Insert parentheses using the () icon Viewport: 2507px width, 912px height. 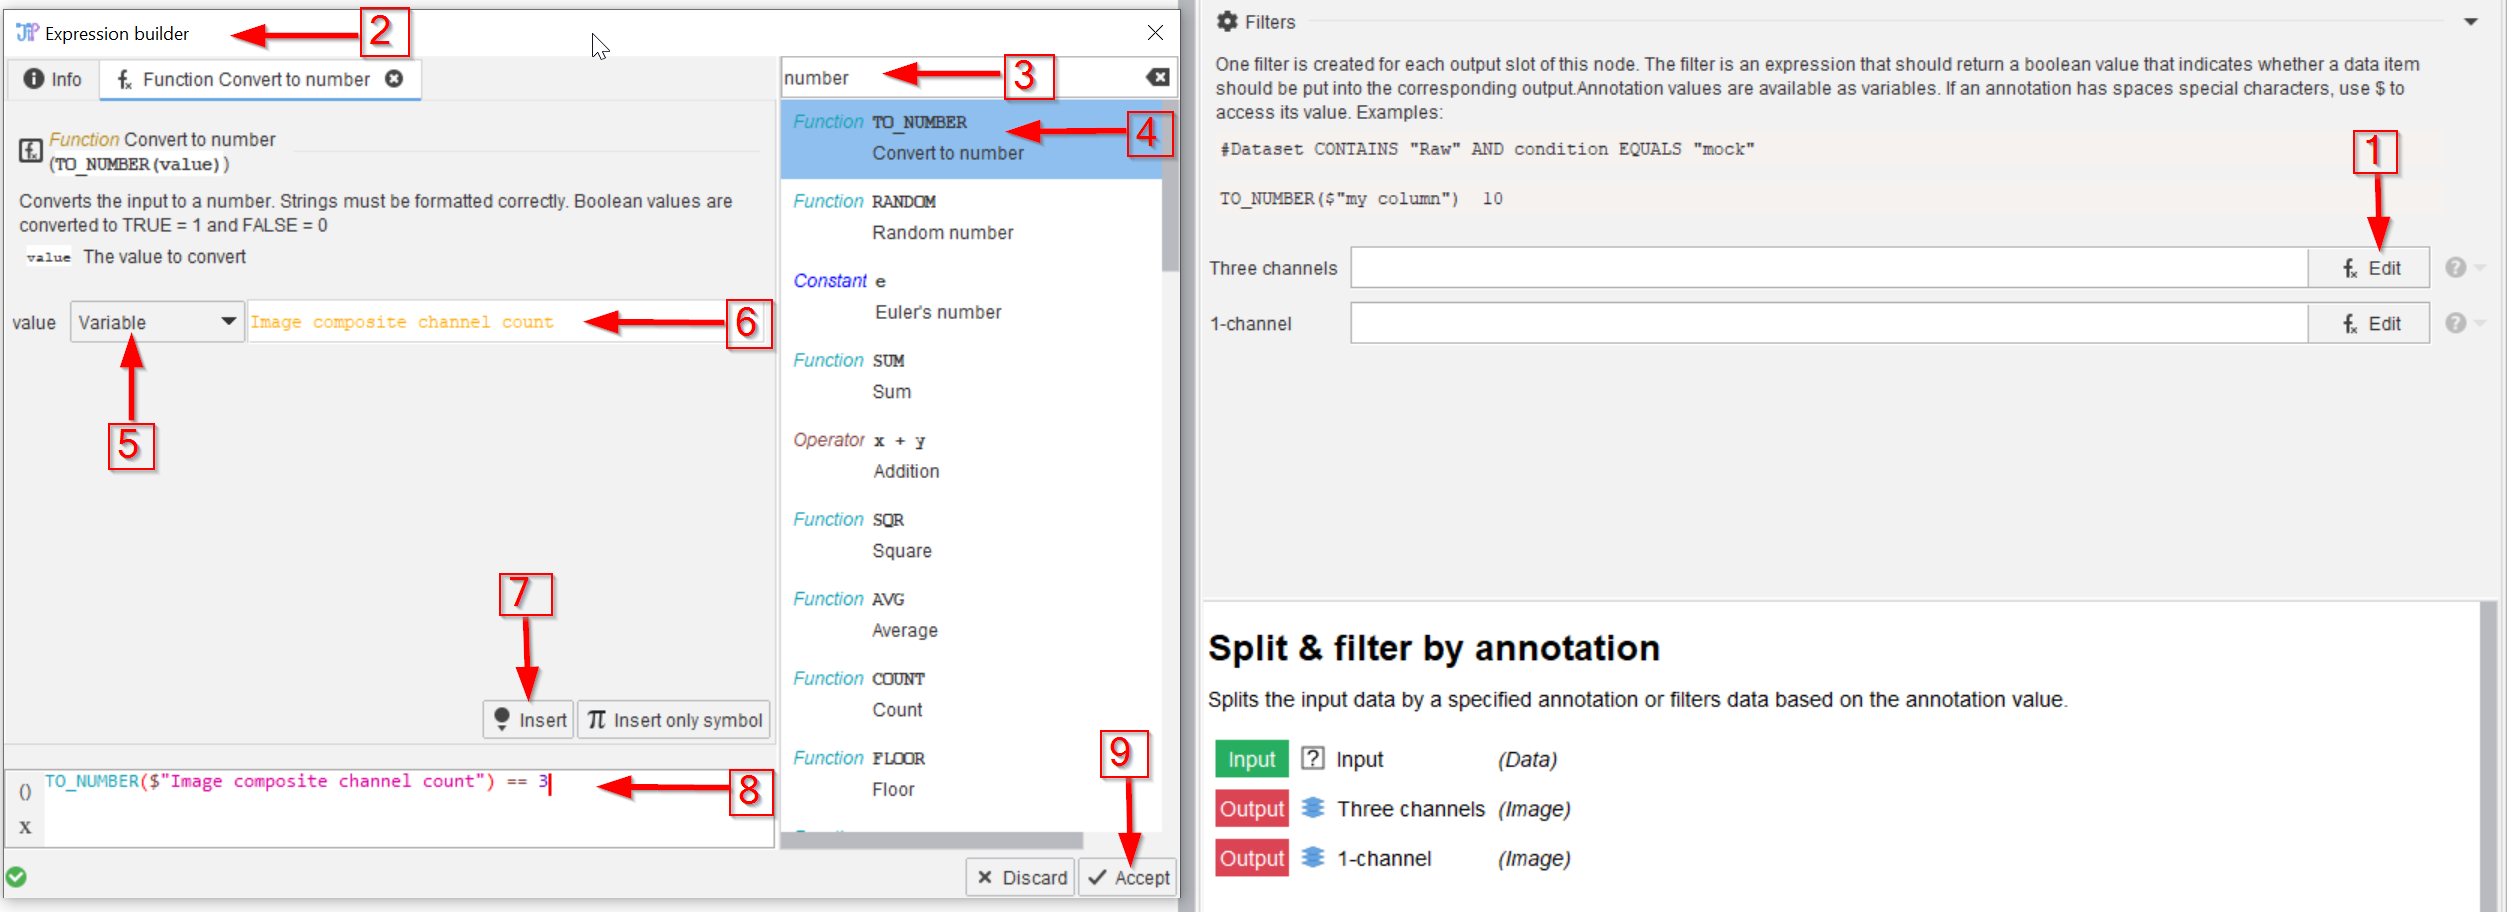point(25,792)
